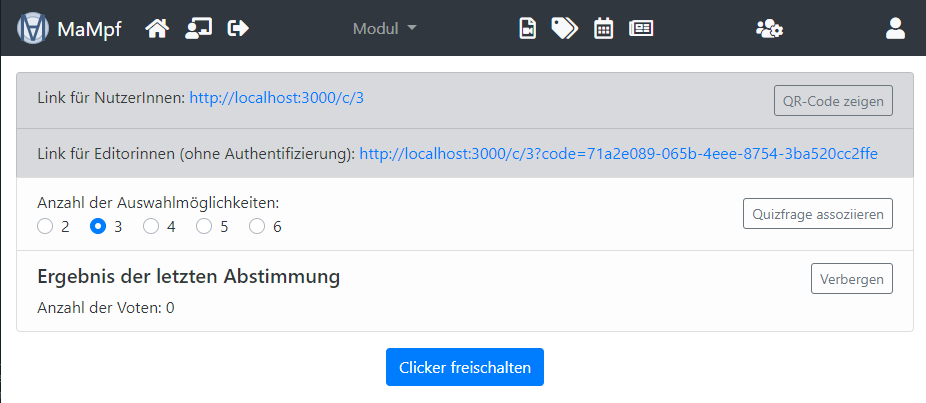Open the news icon
Viewport: 926px width, 403px height.
641,29
